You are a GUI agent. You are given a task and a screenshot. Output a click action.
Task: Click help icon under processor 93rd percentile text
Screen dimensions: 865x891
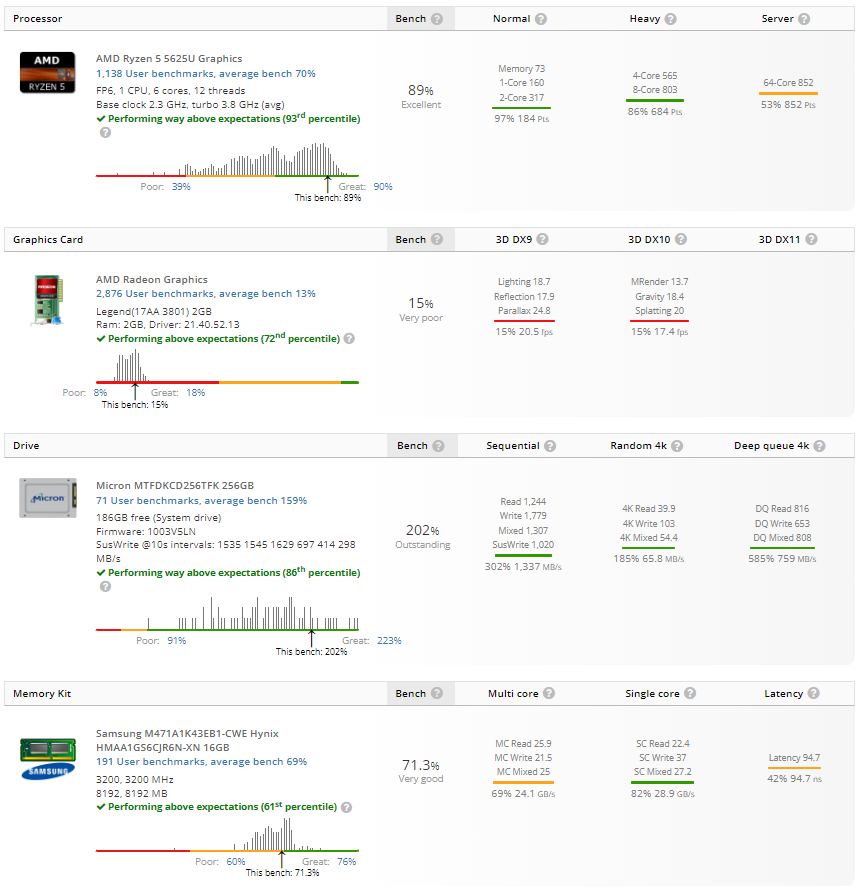coord(105,132)
